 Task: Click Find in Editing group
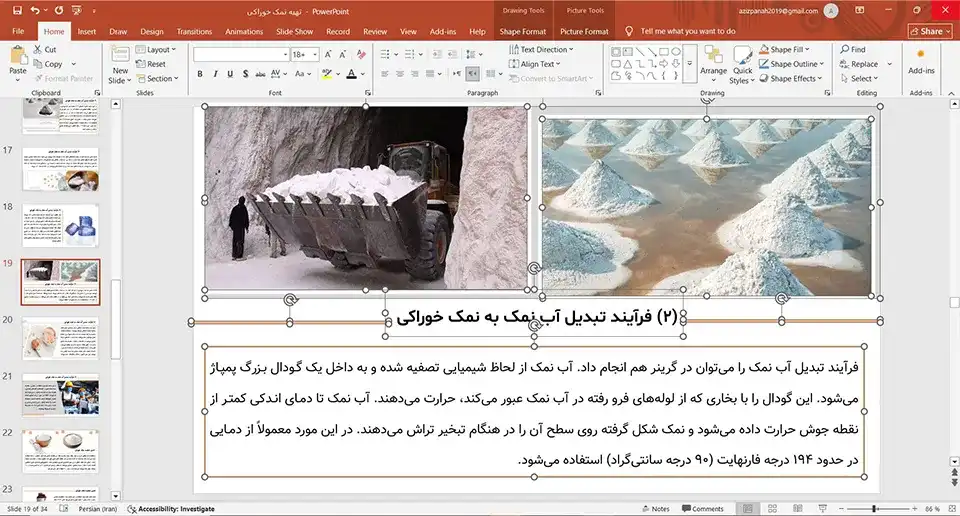pyautogui.click(x=853, y=50)
